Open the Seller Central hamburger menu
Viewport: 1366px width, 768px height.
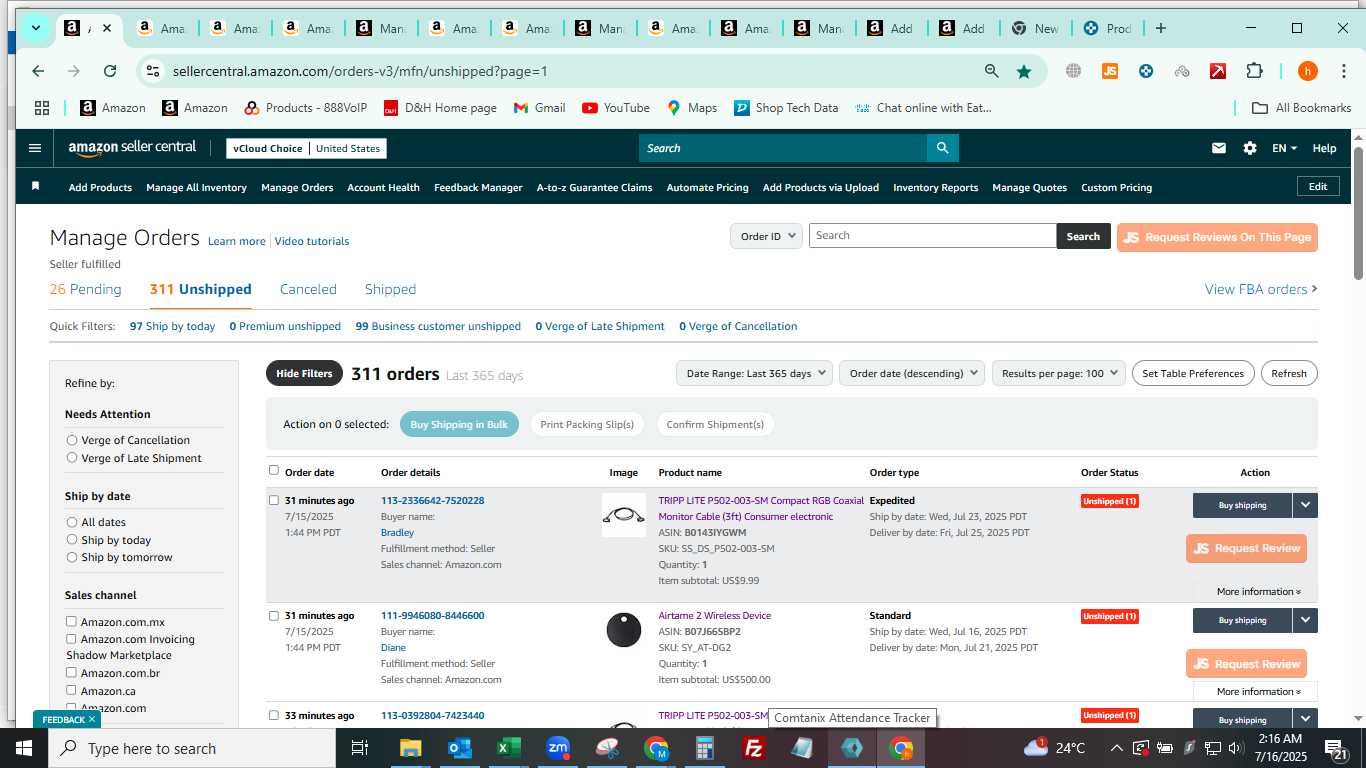tap(35, 148)
